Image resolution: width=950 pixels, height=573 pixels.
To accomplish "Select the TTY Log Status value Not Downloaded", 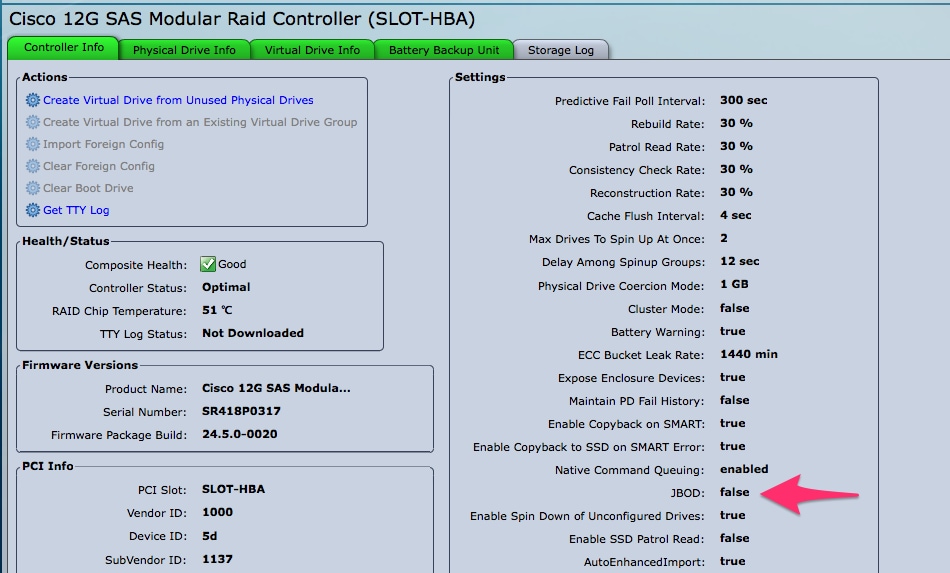I will [253, 333].
